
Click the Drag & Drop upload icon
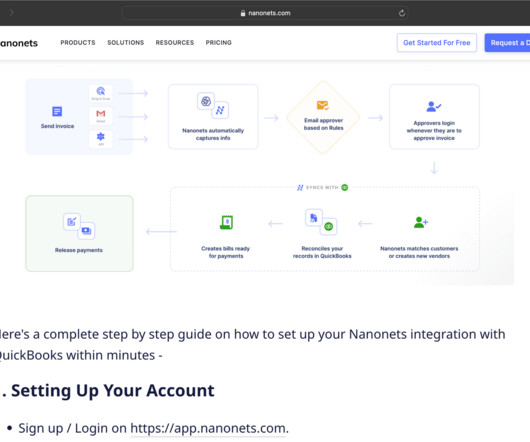pos(101,91)
